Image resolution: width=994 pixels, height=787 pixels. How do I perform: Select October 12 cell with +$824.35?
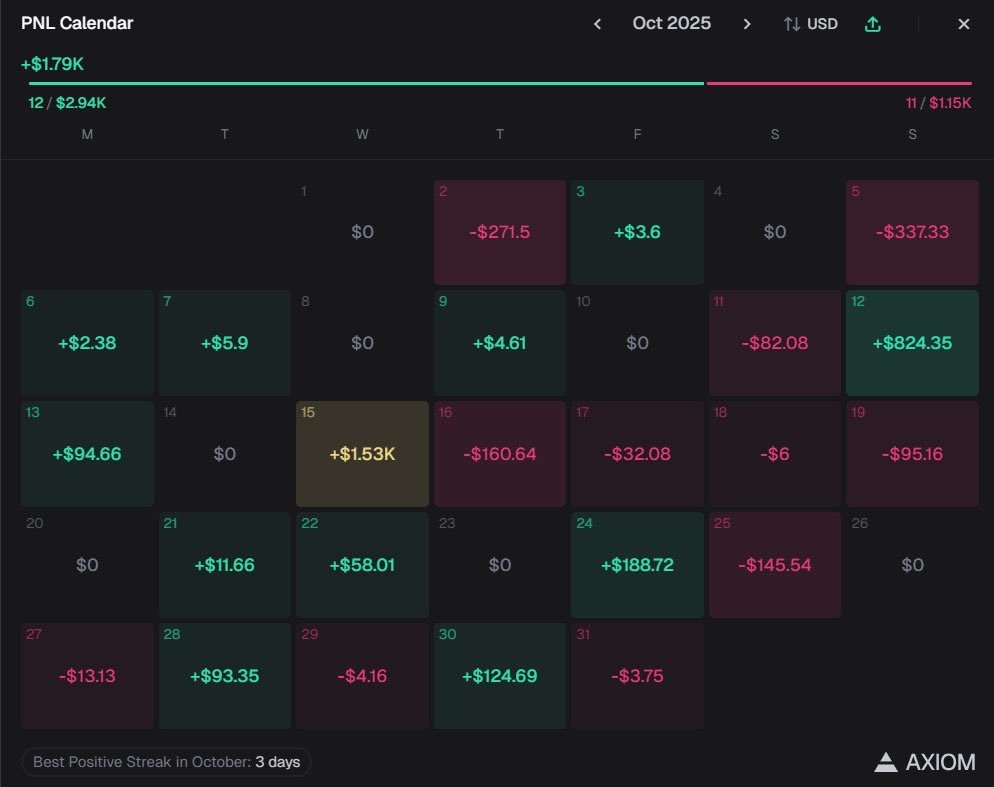912,343
